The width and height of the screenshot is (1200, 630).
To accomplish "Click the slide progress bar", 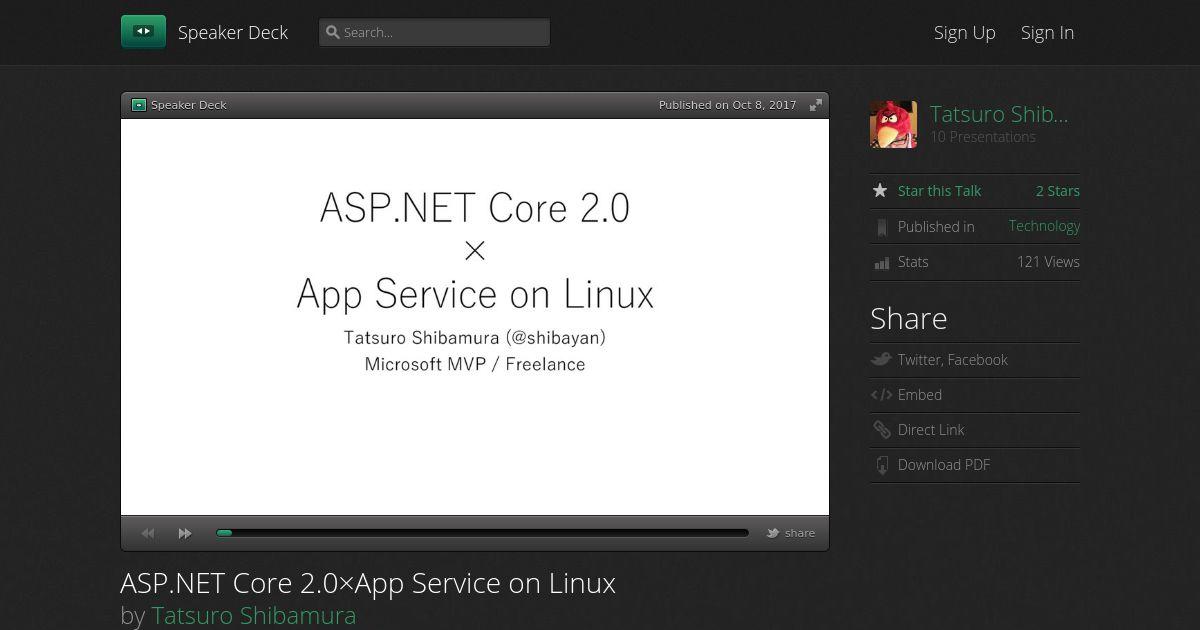I will [x=482, y=533].
